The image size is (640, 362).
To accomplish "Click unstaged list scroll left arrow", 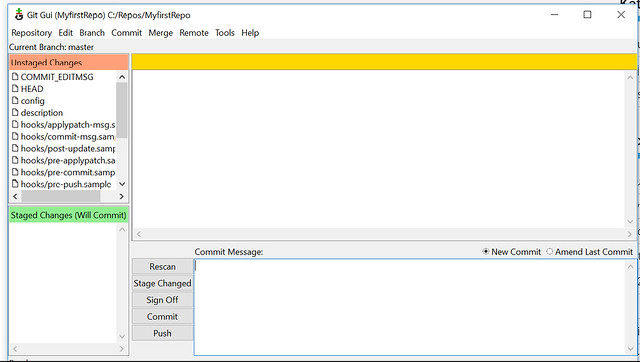I will coord(15,196).
